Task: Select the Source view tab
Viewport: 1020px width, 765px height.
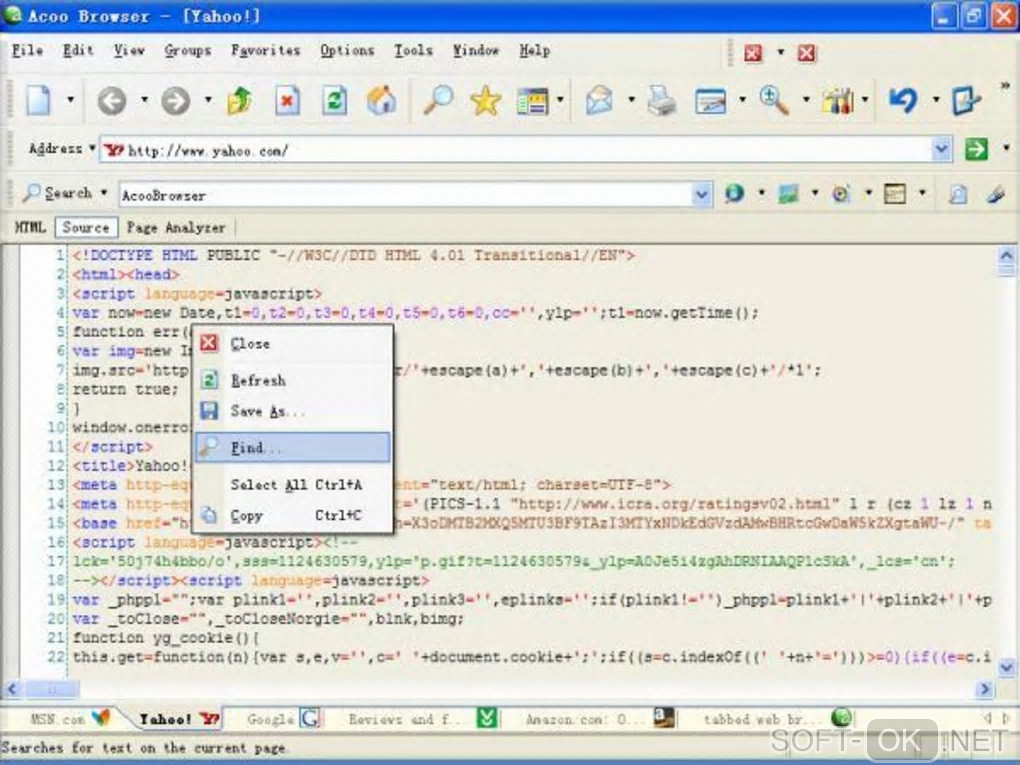Action: tap(86, 228)
